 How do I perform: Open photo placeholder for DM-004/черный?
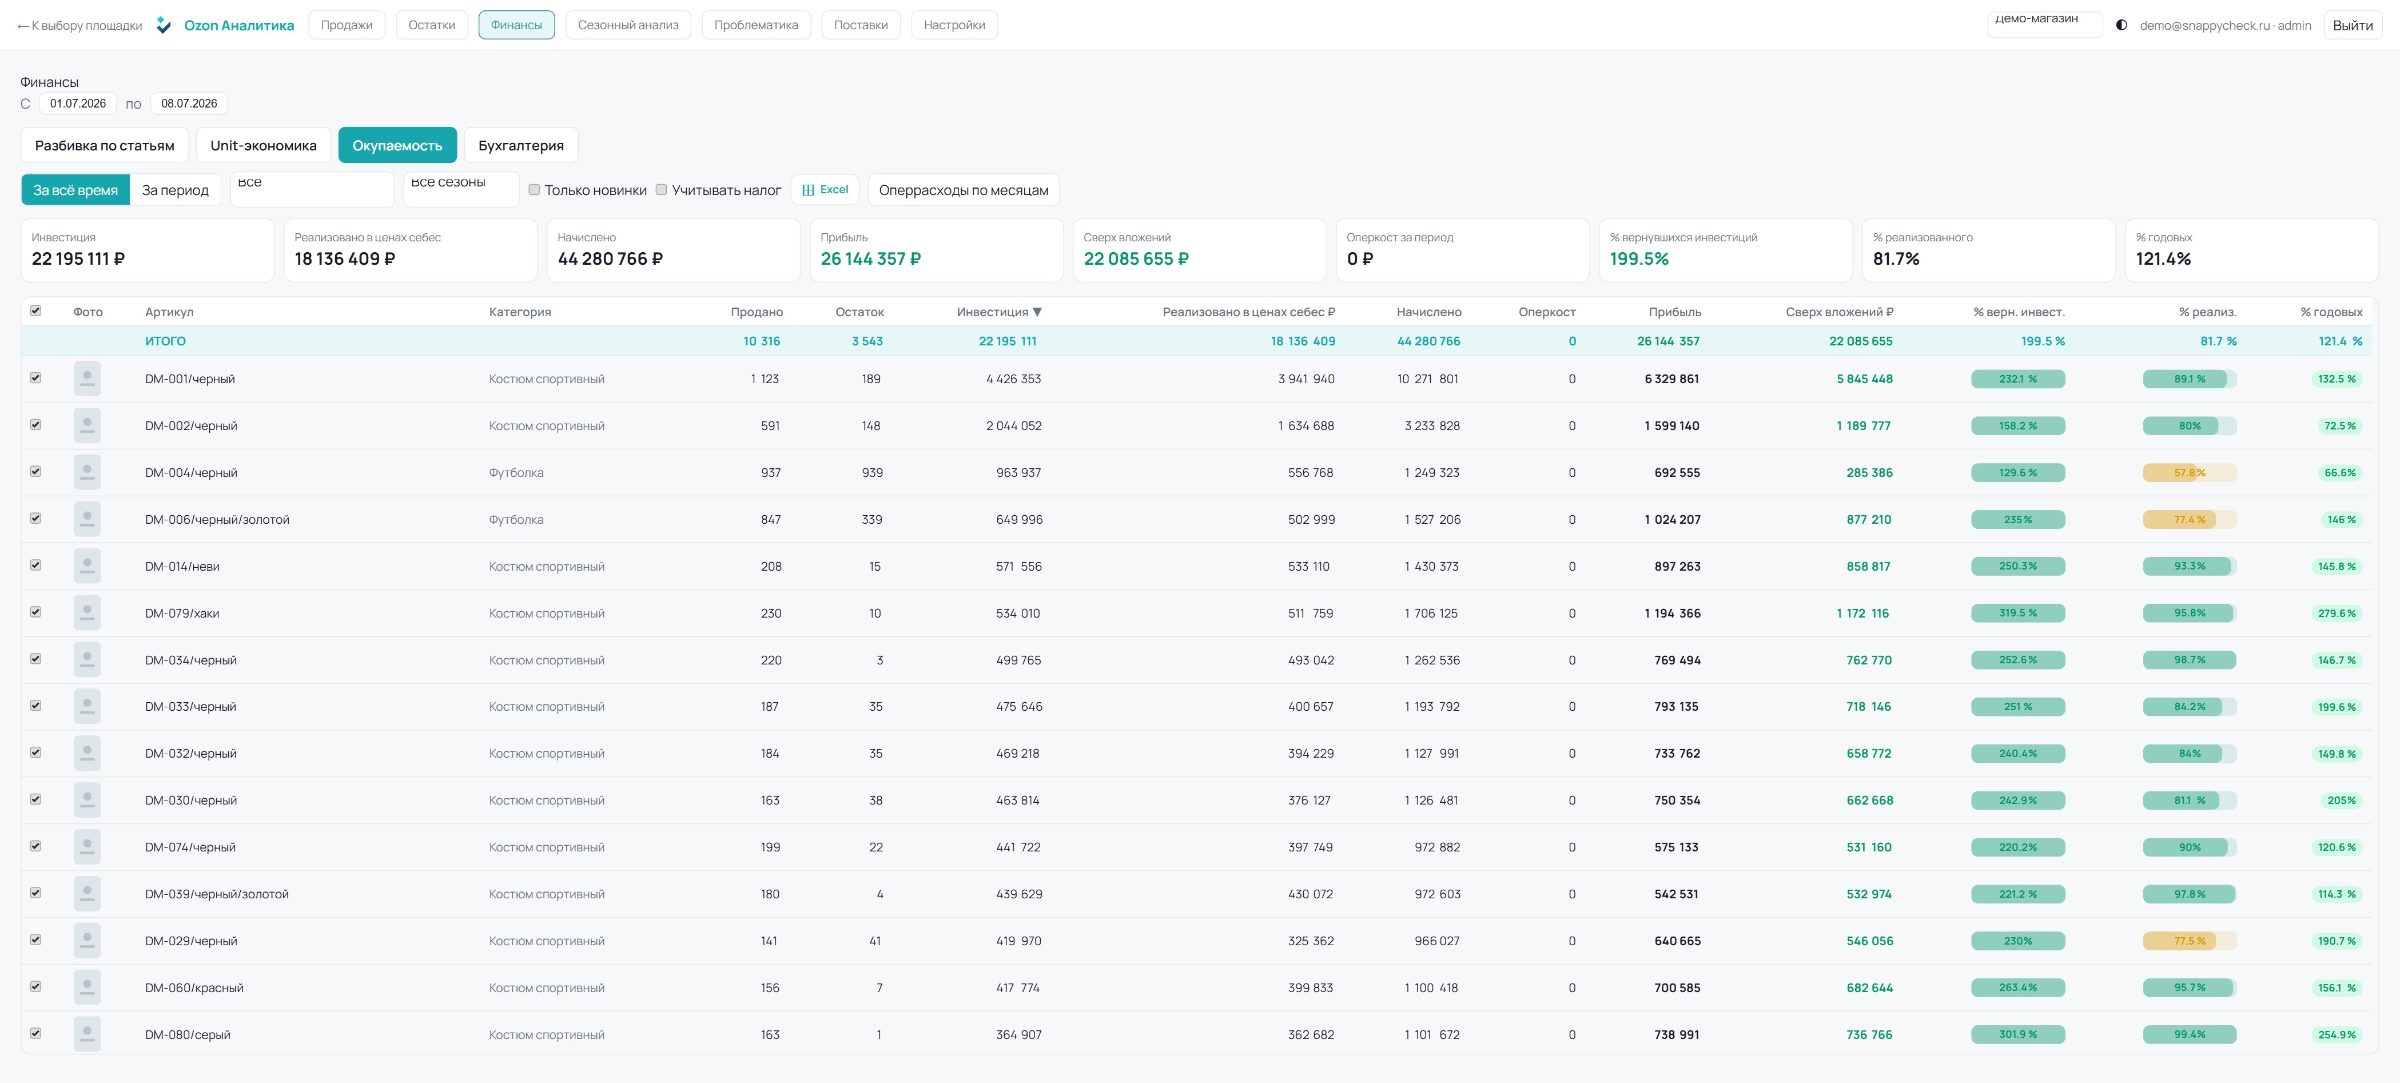(87, 472)
